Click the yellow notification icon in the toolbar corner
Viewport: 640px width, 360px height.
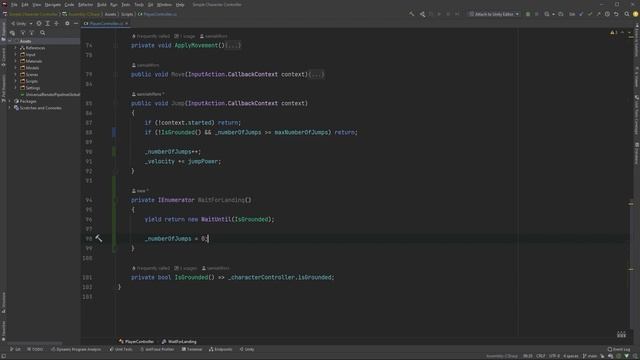pyautogui.click(x=635, y=14)
